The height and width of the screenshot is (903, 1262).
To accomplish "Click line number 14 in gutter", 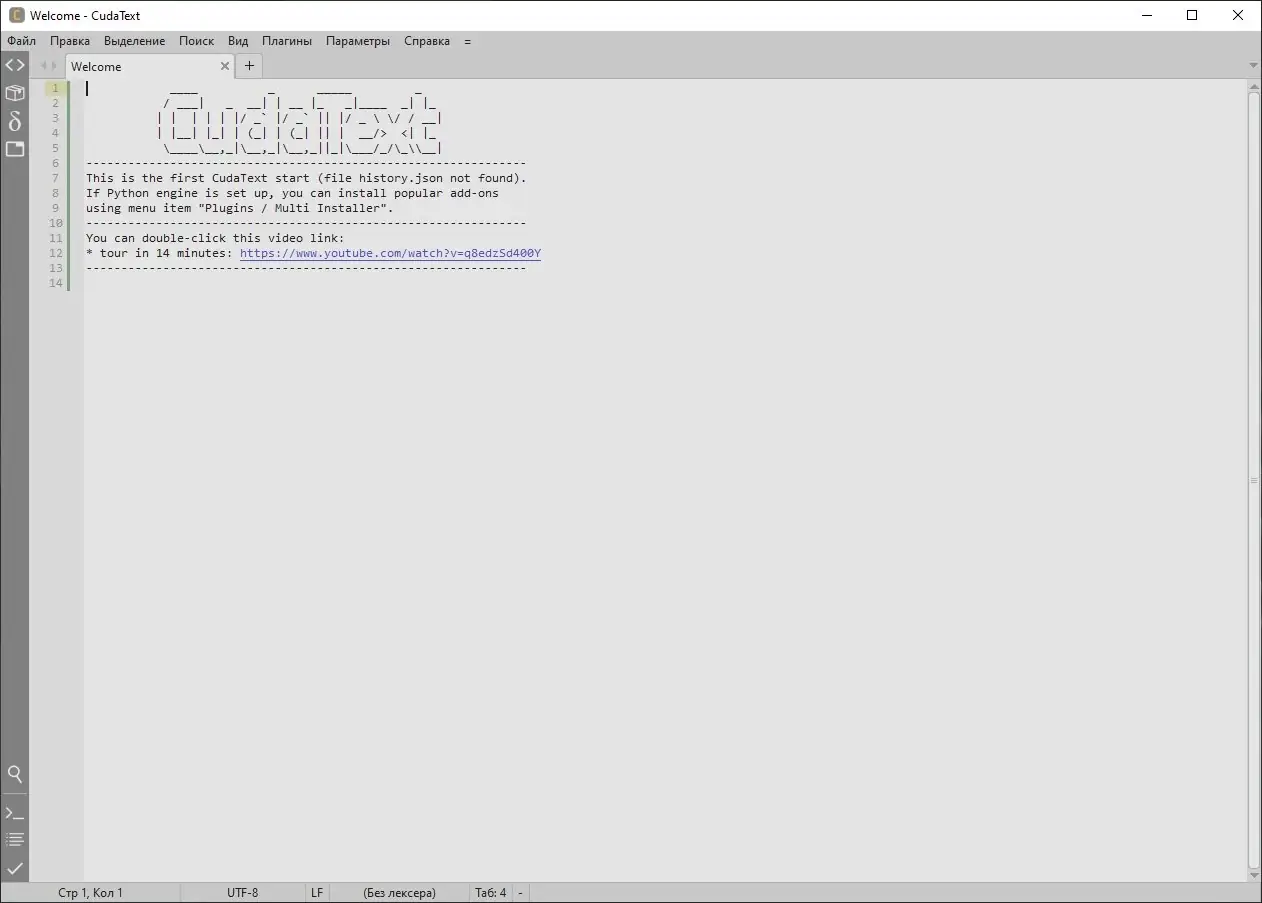I will coord(56,283).
